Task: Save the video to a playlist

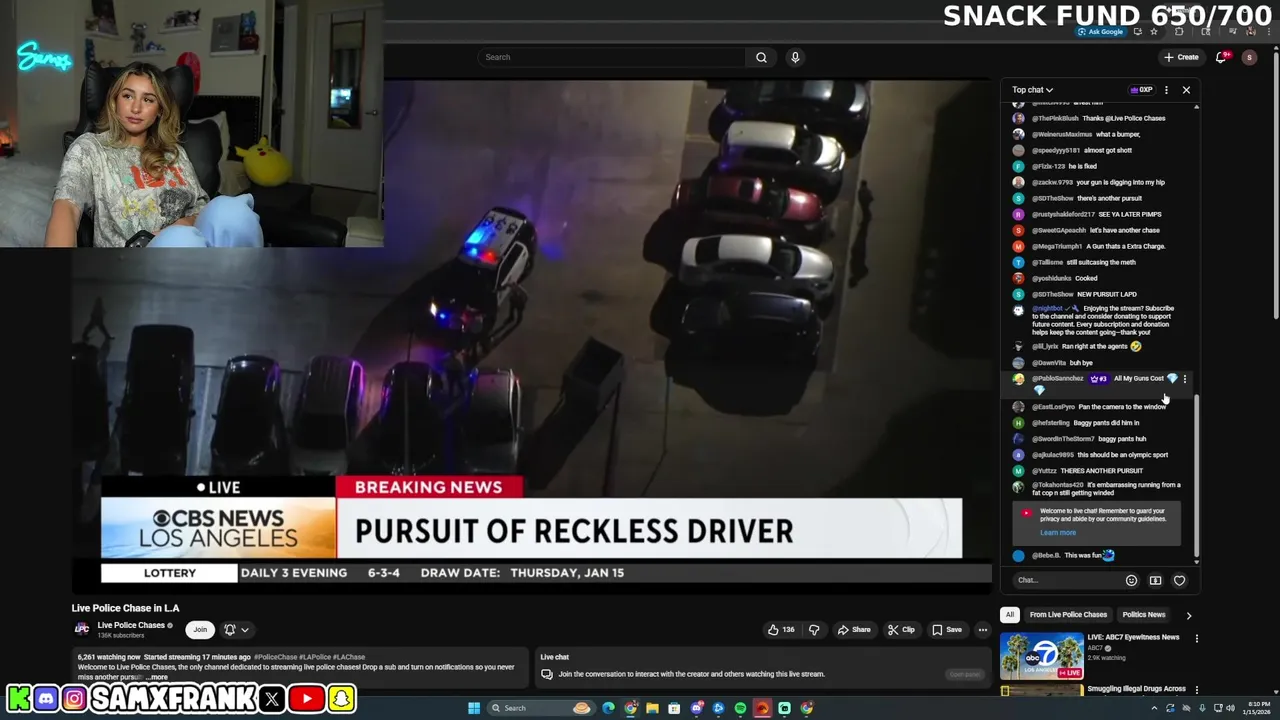Action: [947, 630]
